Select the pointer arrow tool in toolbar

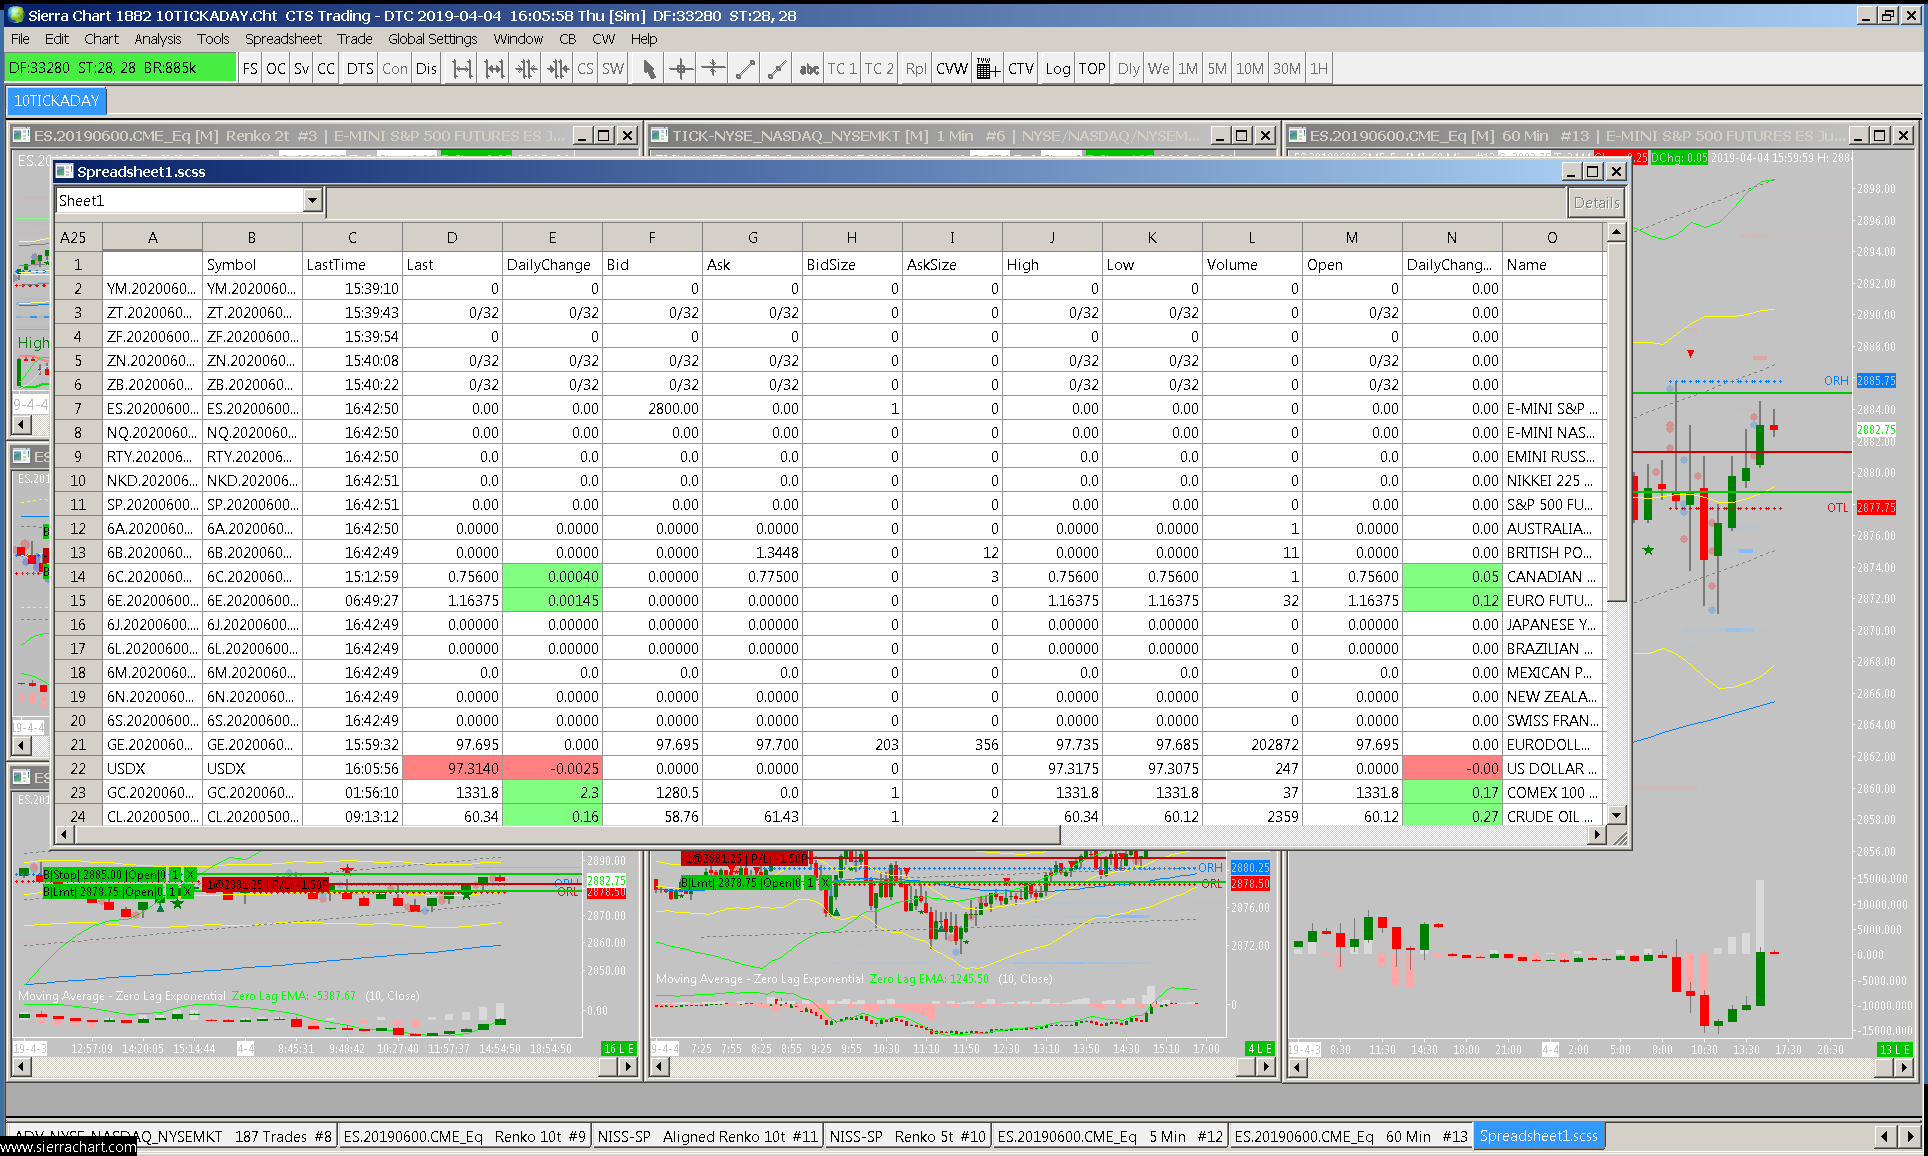[x=649, y=69]
